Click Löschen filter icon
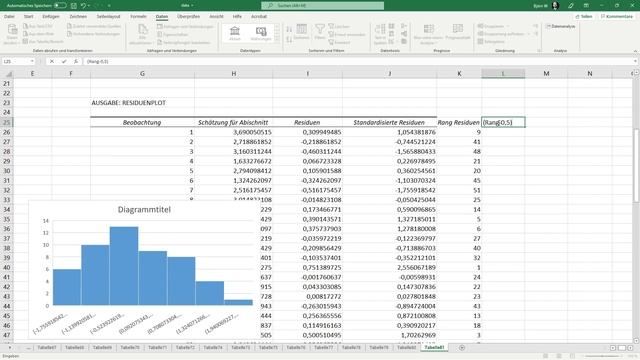Viewport: 640px width, 360px height. pos(331,27)
